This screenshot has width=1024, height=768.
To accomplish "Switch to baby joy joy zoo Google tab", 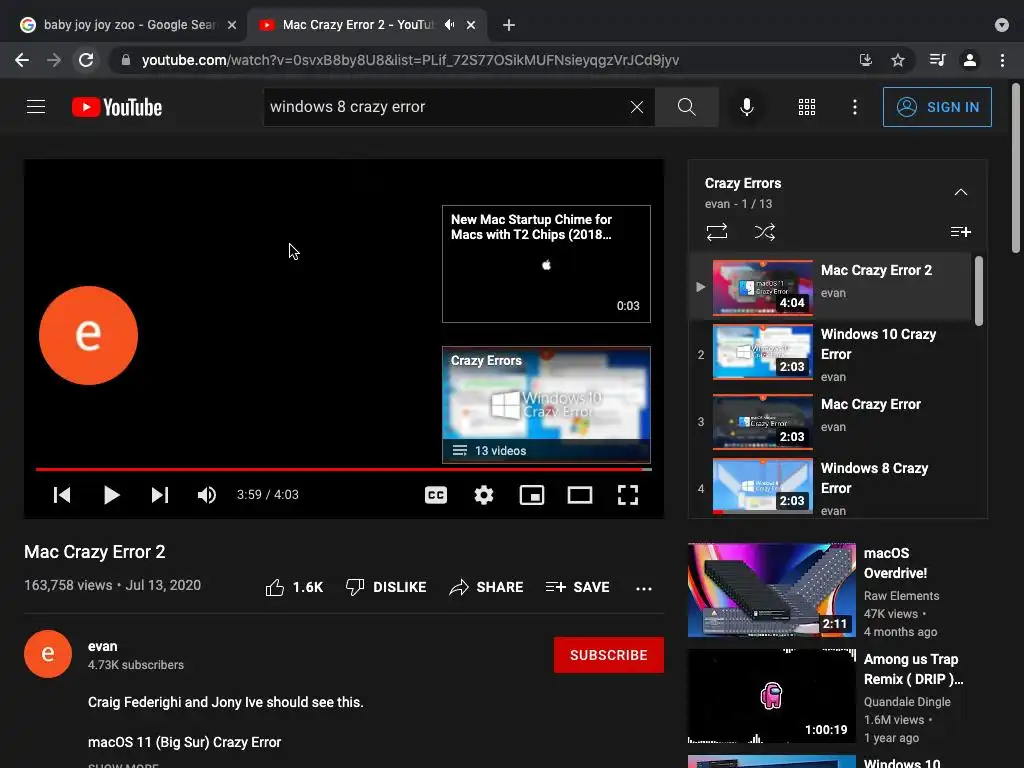I will pos(129,25).
